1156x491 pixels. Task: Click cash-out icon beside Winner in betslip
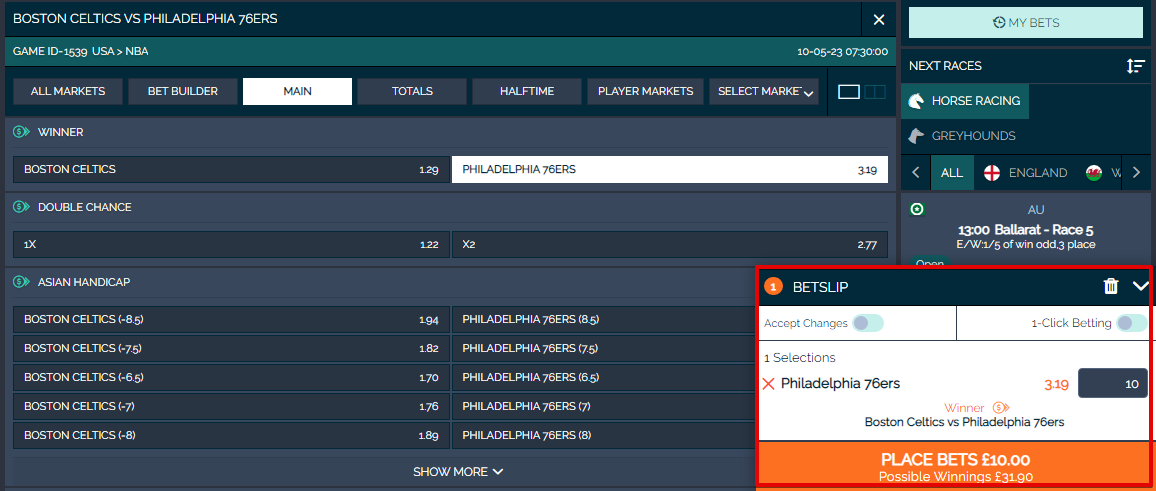[1000, 408]
